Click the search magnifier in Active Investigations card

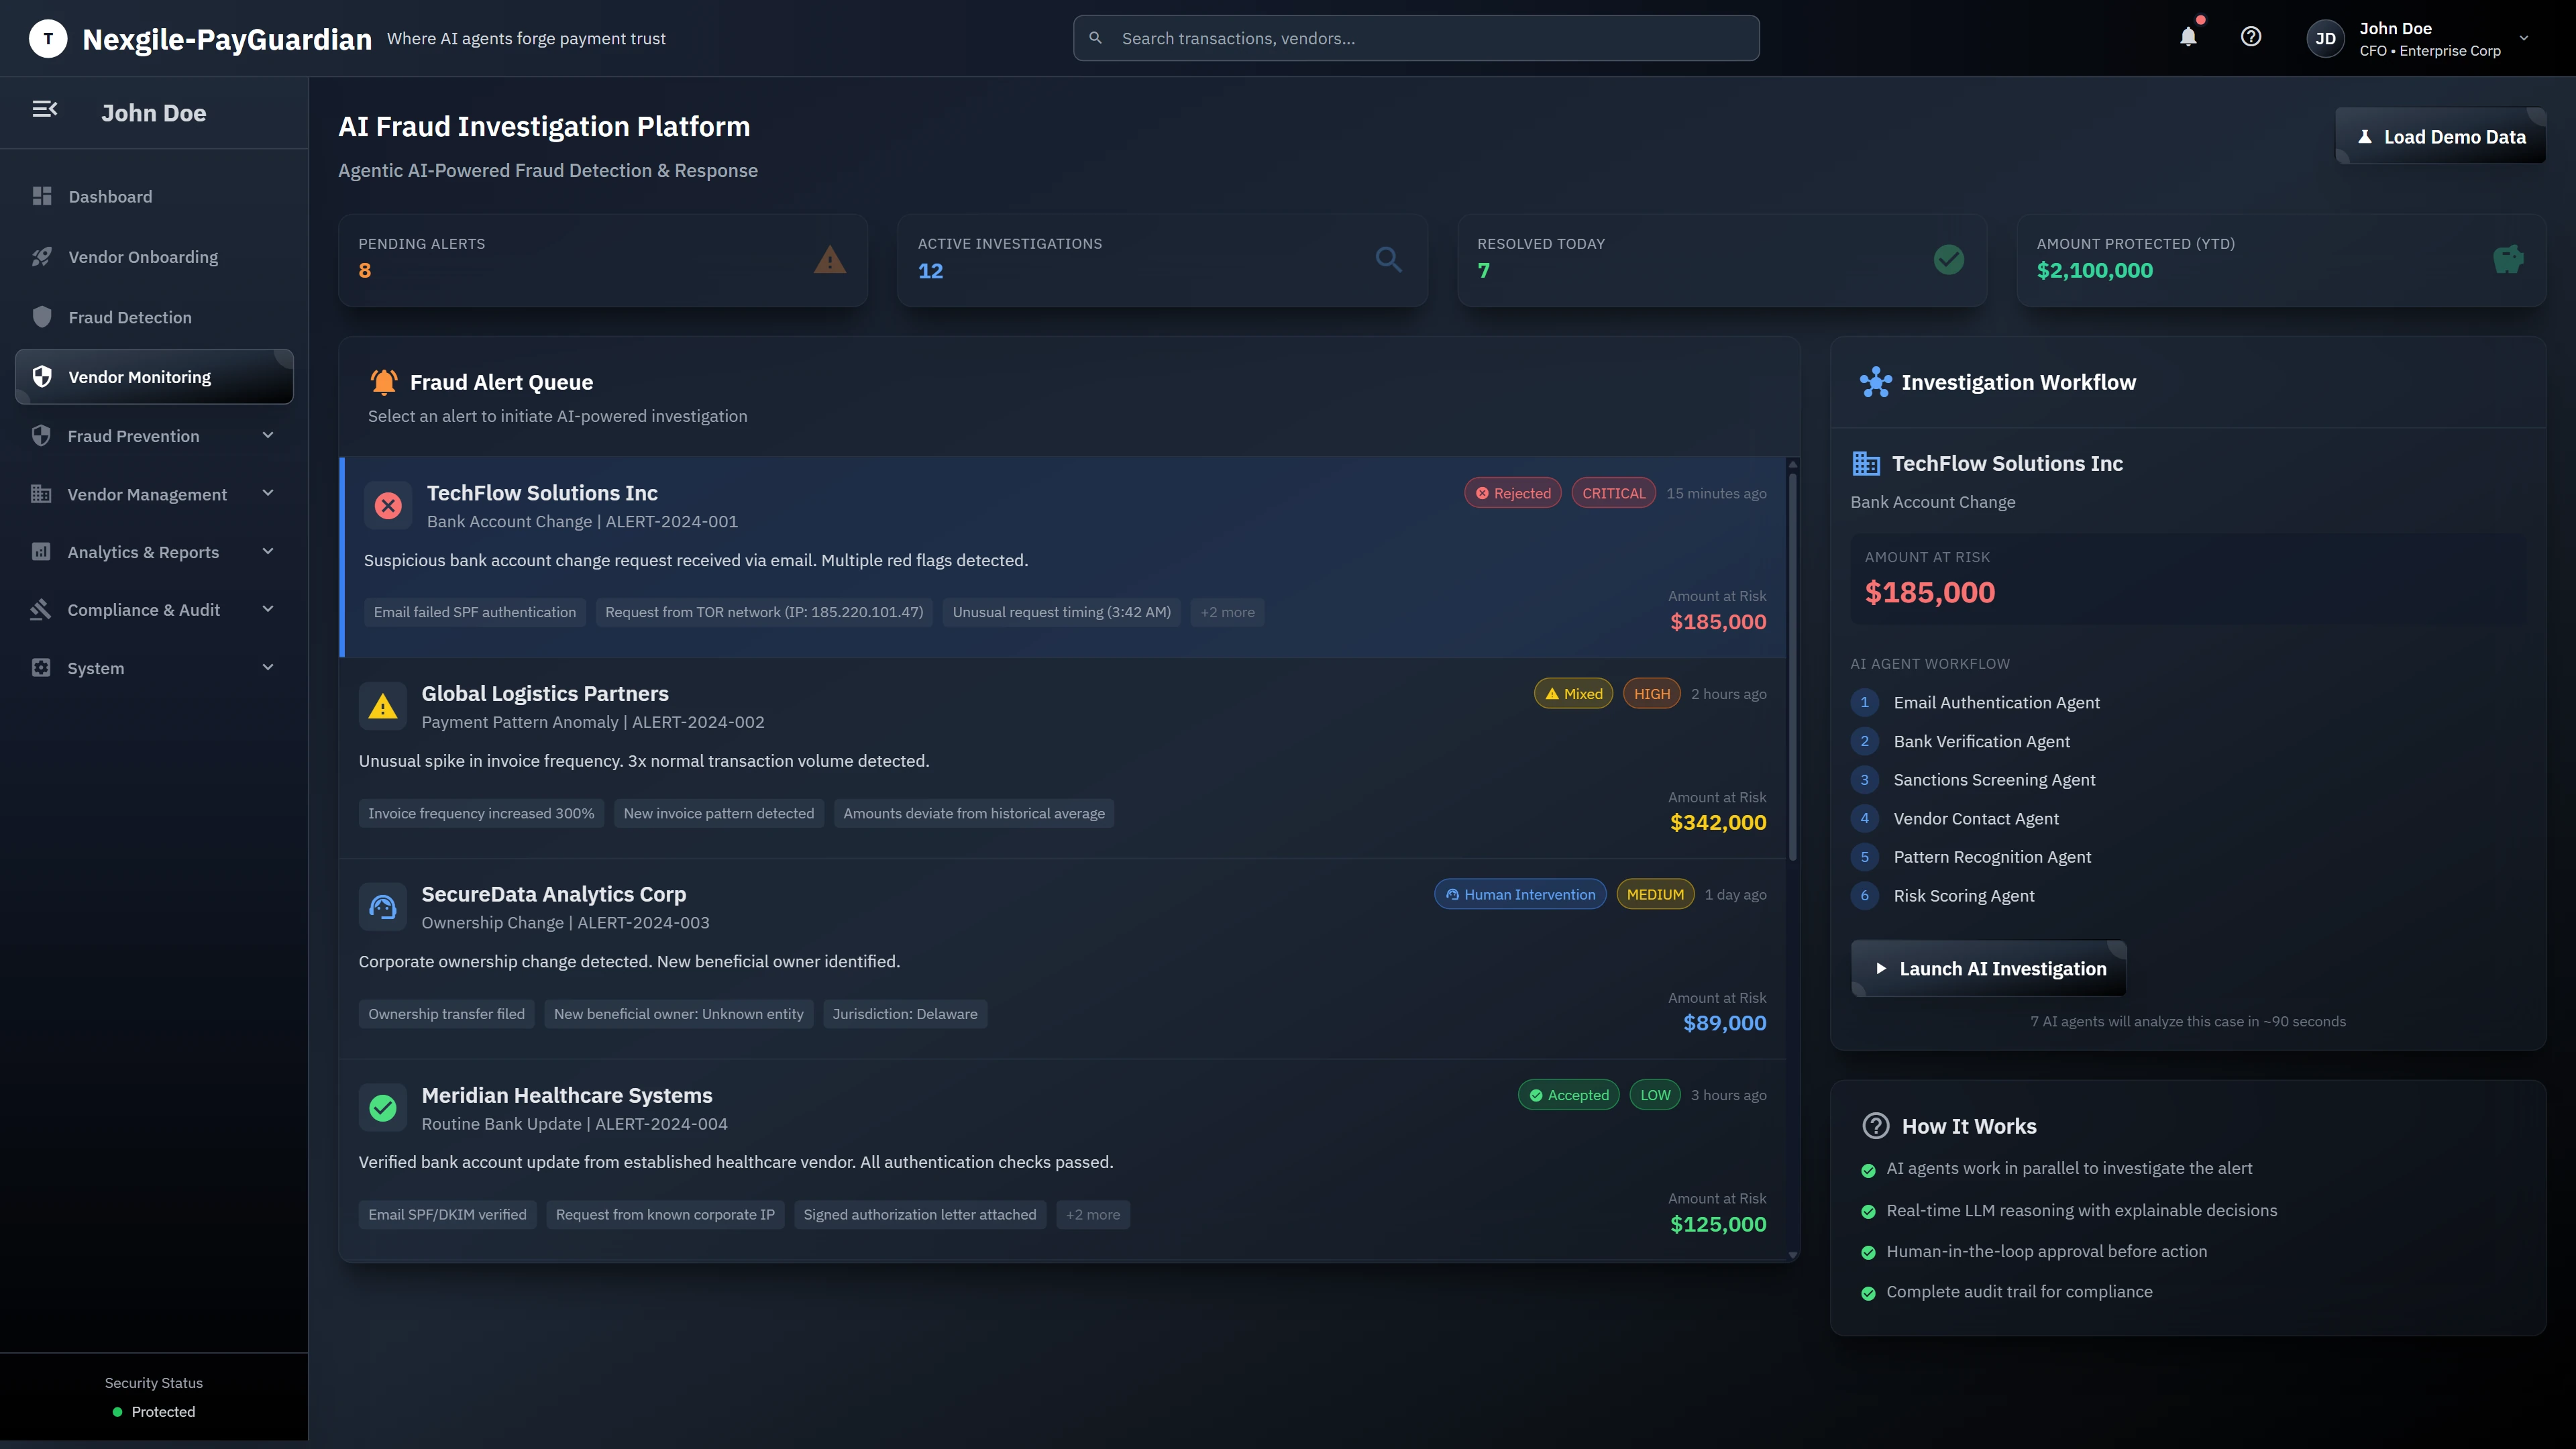click(1389, 259)
